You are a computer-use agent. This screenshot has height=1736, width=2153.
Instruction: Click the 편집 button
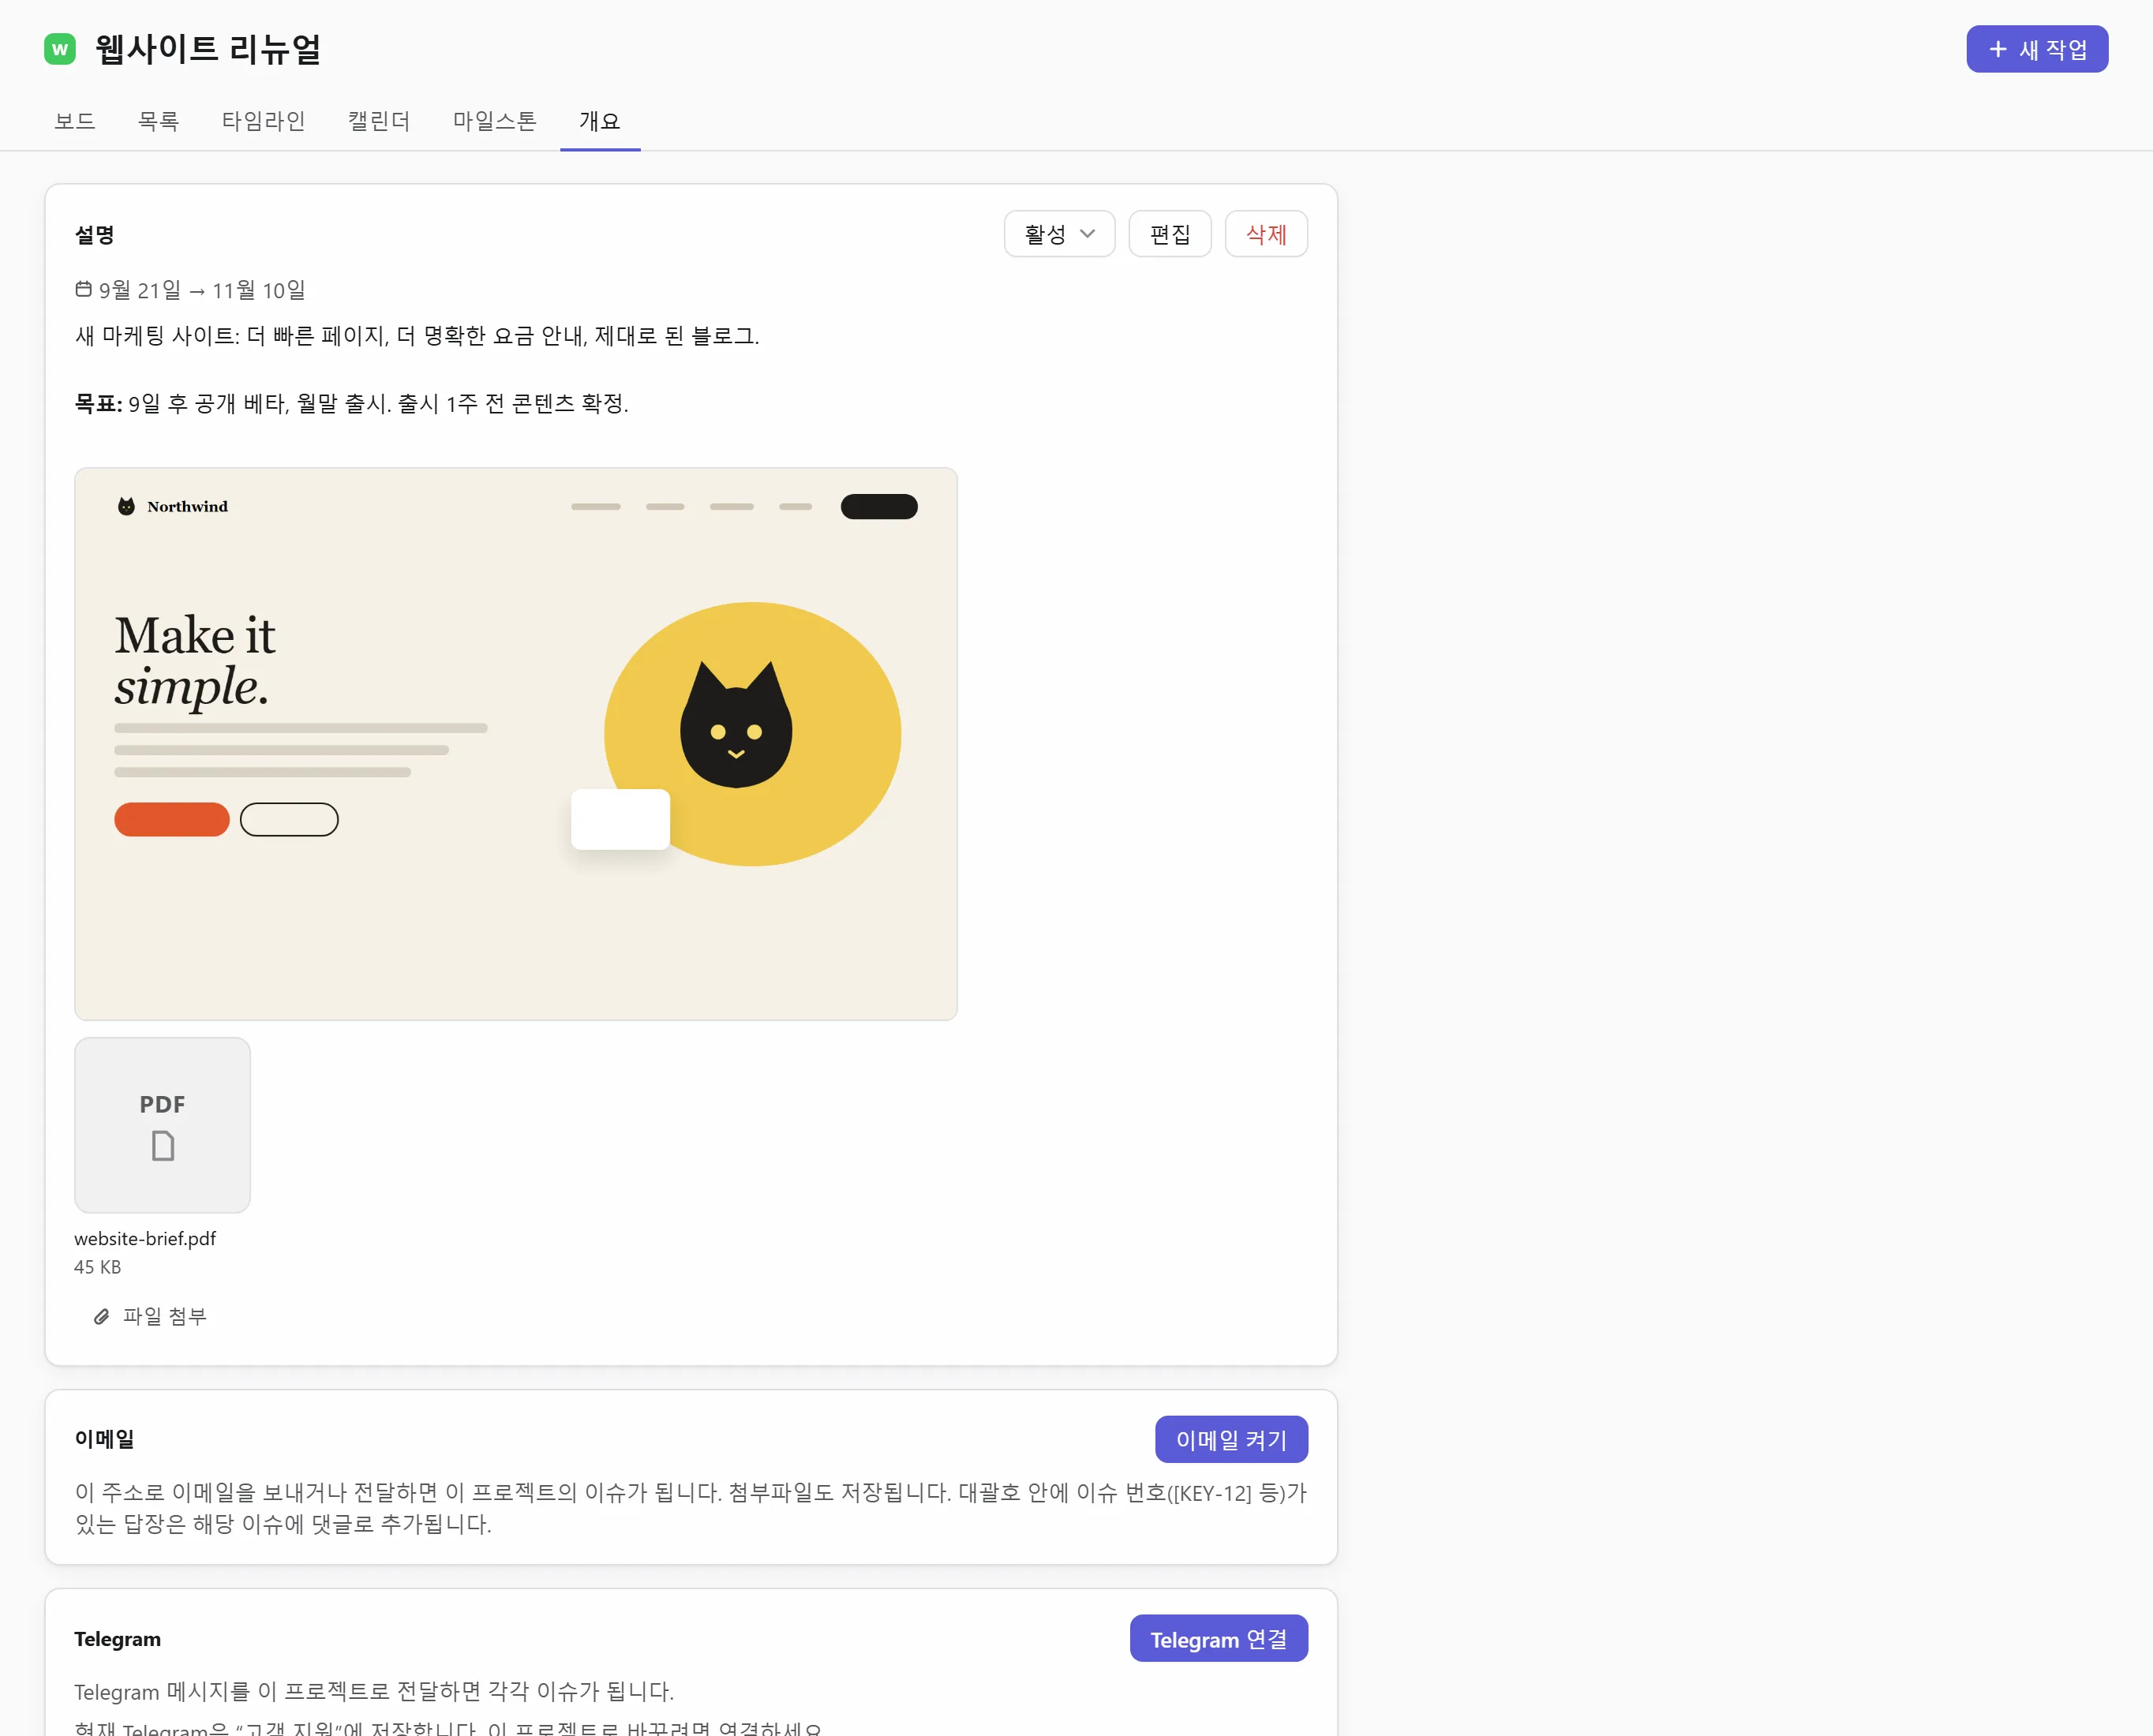click(1170, 234)
